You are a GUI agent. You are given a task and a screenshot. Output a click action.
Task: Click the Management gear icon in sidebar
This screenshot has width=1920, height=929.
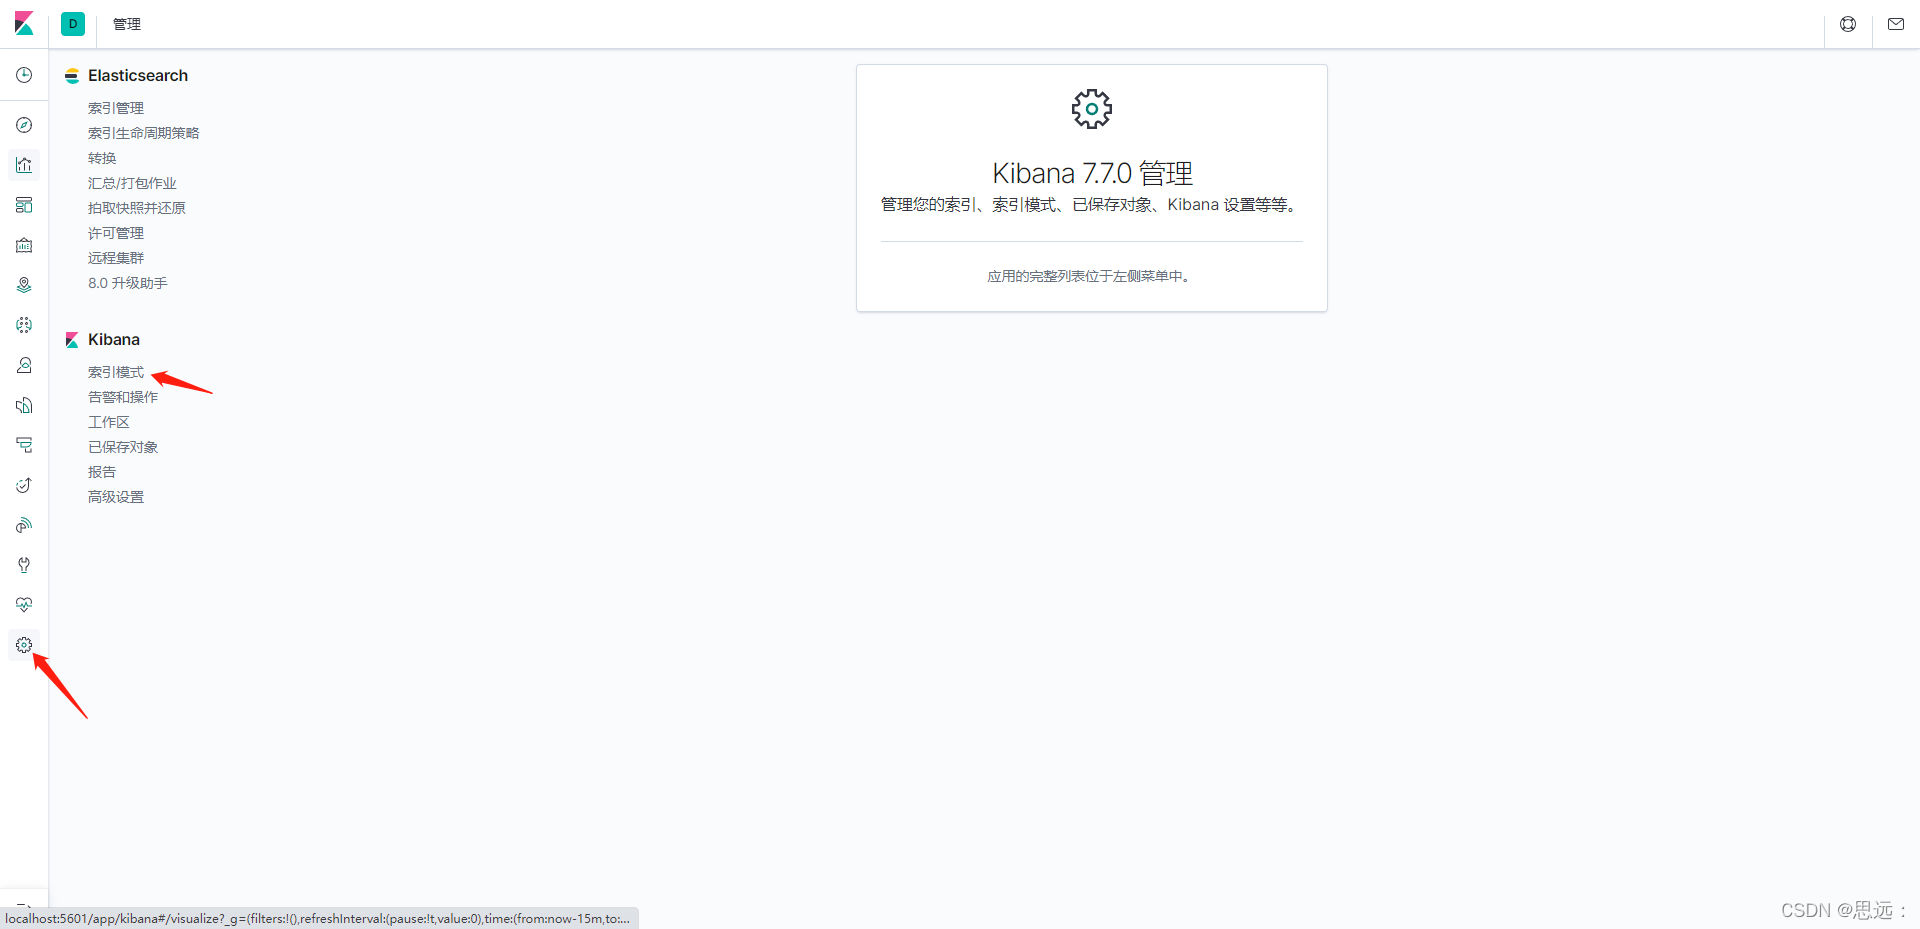click(24, 645)
